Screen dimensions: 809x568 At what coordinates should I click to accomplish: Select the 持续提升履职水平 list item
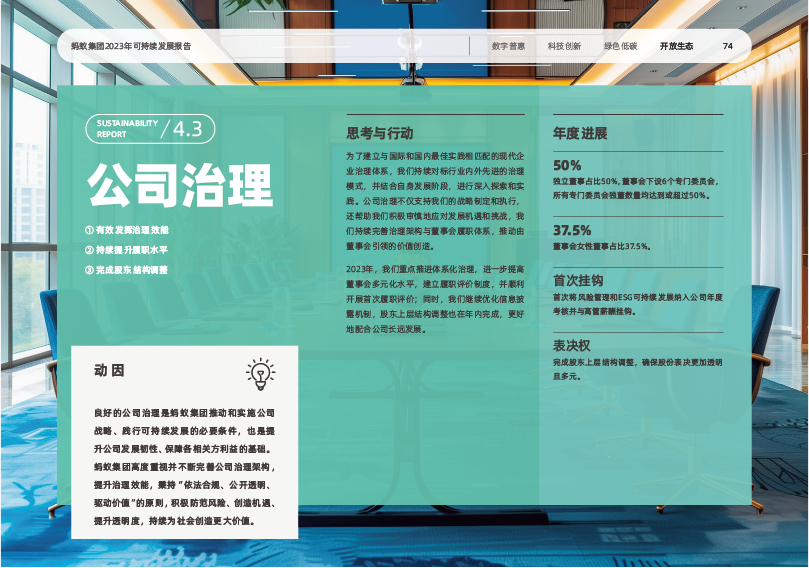[132, 250]
